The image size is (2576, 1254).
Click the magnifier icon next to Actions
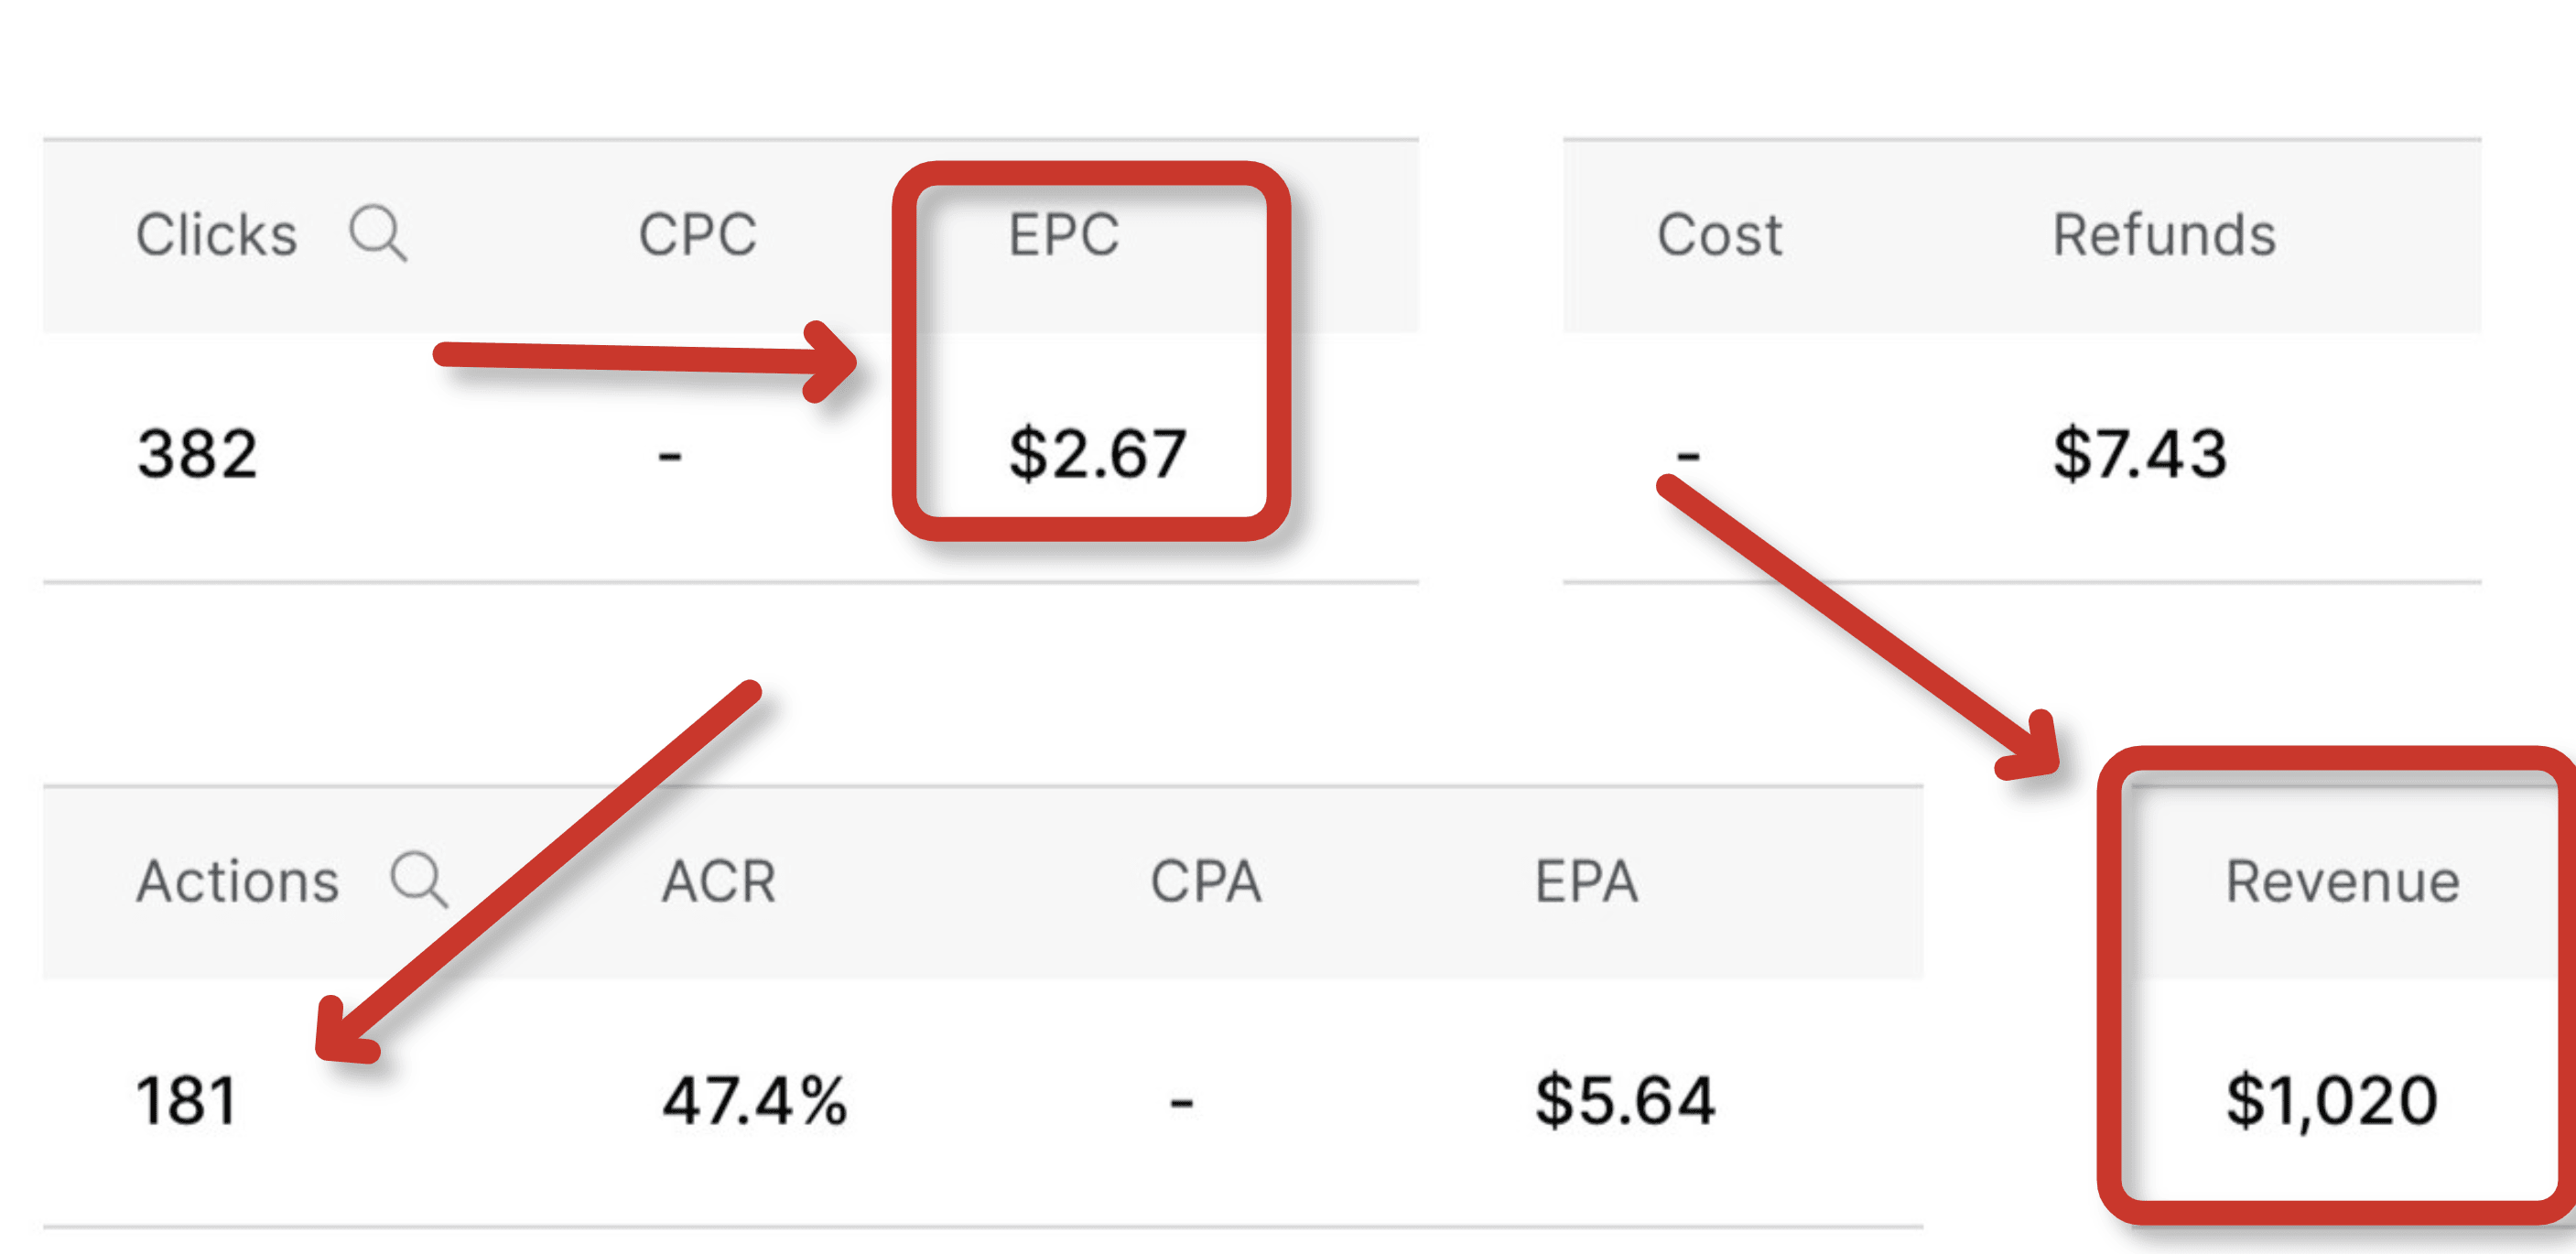[x=418, y=879]
